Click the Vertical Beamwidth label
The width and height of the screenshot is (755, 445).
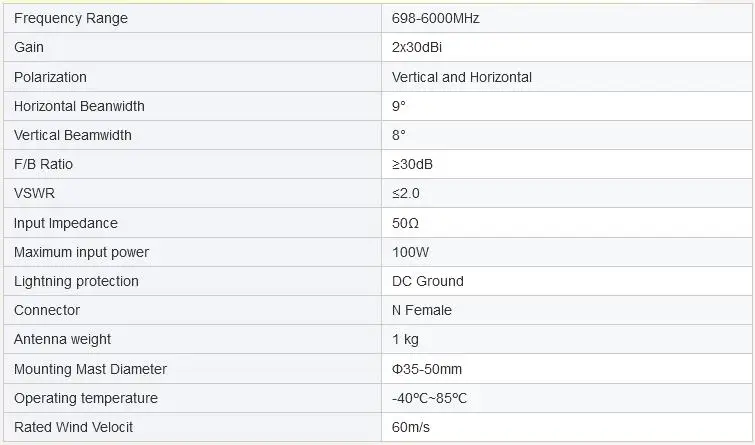[72, 135]
